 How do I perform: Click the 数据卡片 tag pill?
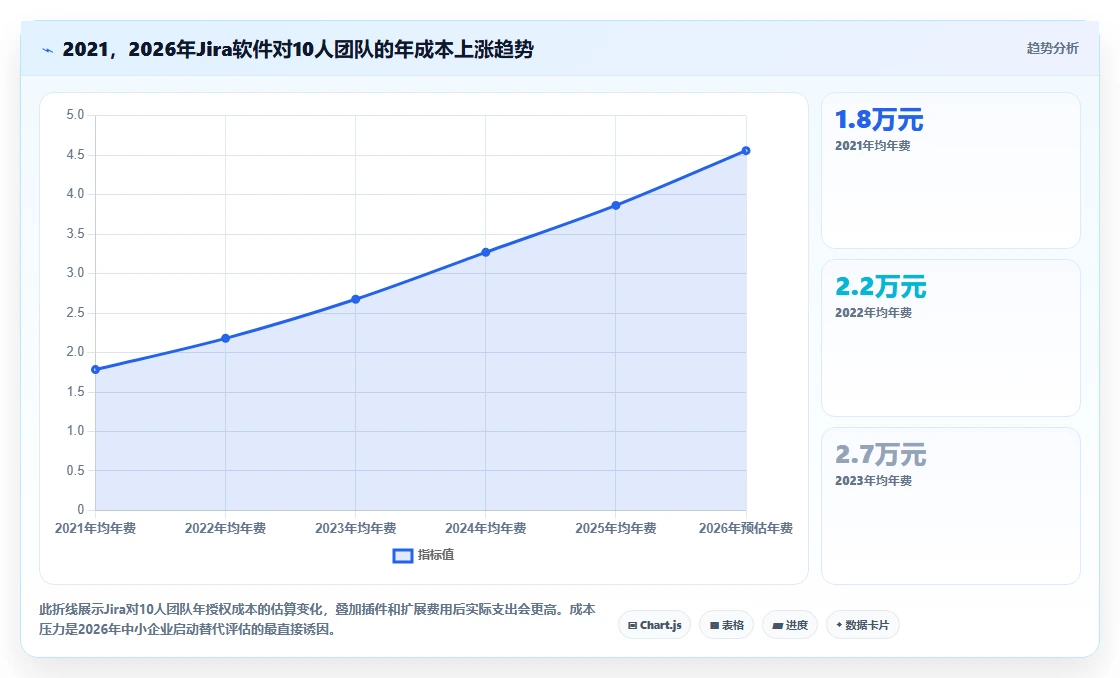[863, 625]
